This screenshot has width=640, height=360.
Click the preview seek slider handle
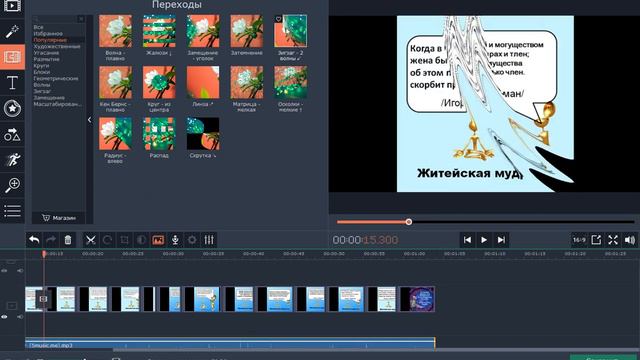[409, 222]
